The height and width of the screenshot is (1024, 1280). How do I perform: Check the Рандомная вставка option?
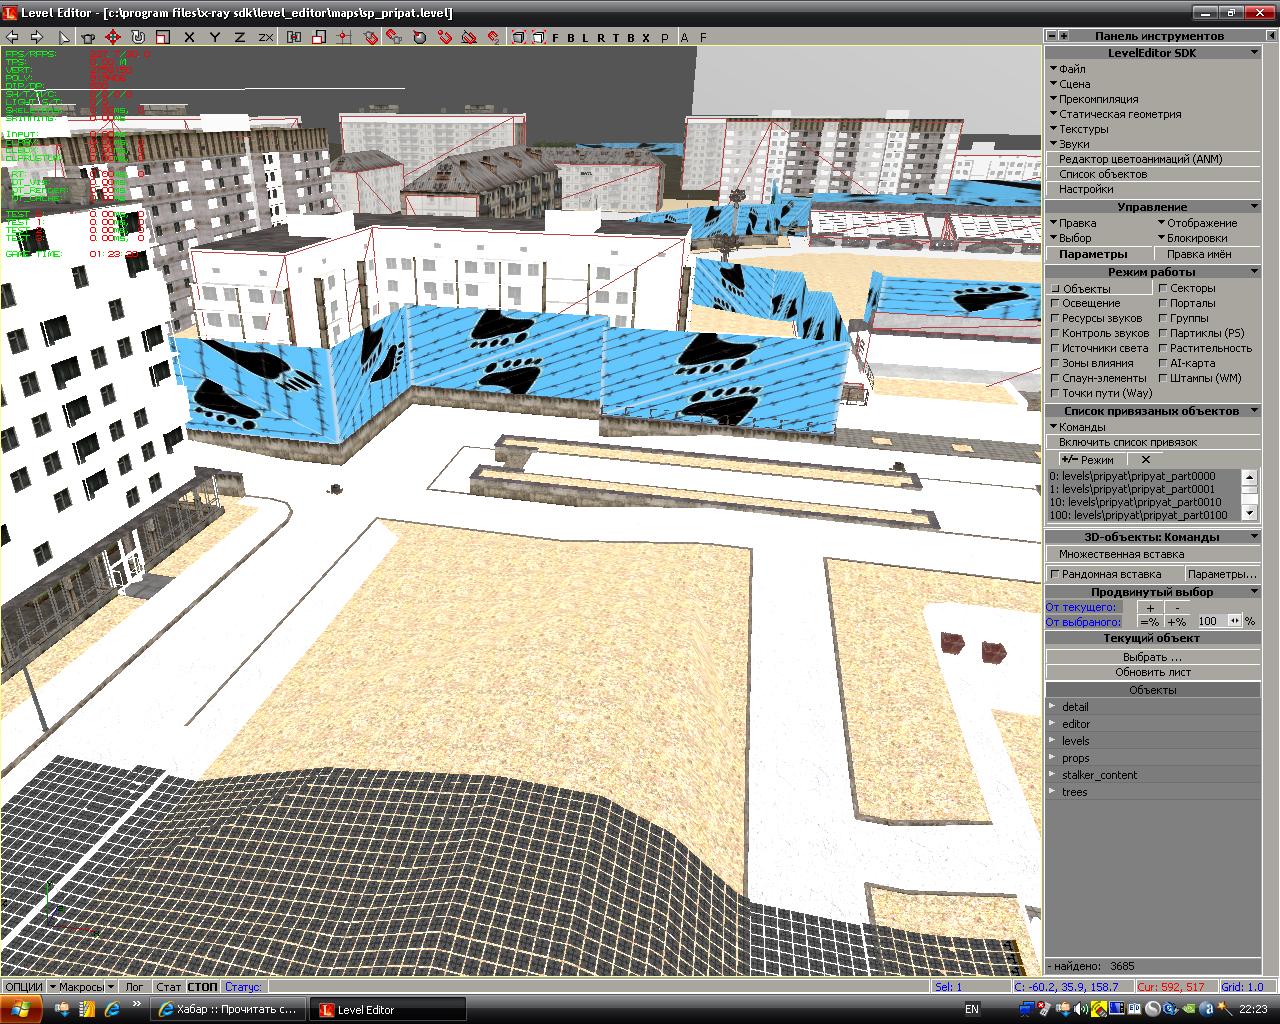[x=1105, y=574]
